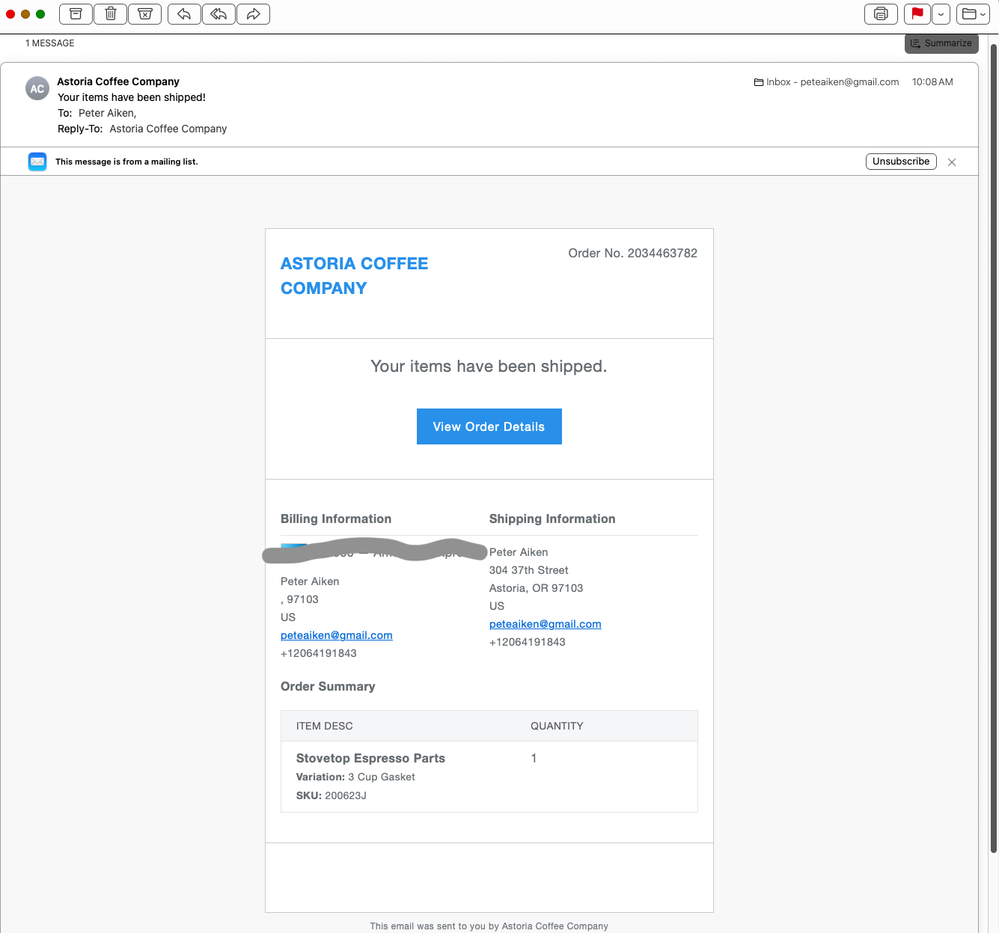This screenshot has height=933, width=999.
Task: Click the 'Your items have been shipped!' subject
Action: pyautogui.click(x=131, y=98)
